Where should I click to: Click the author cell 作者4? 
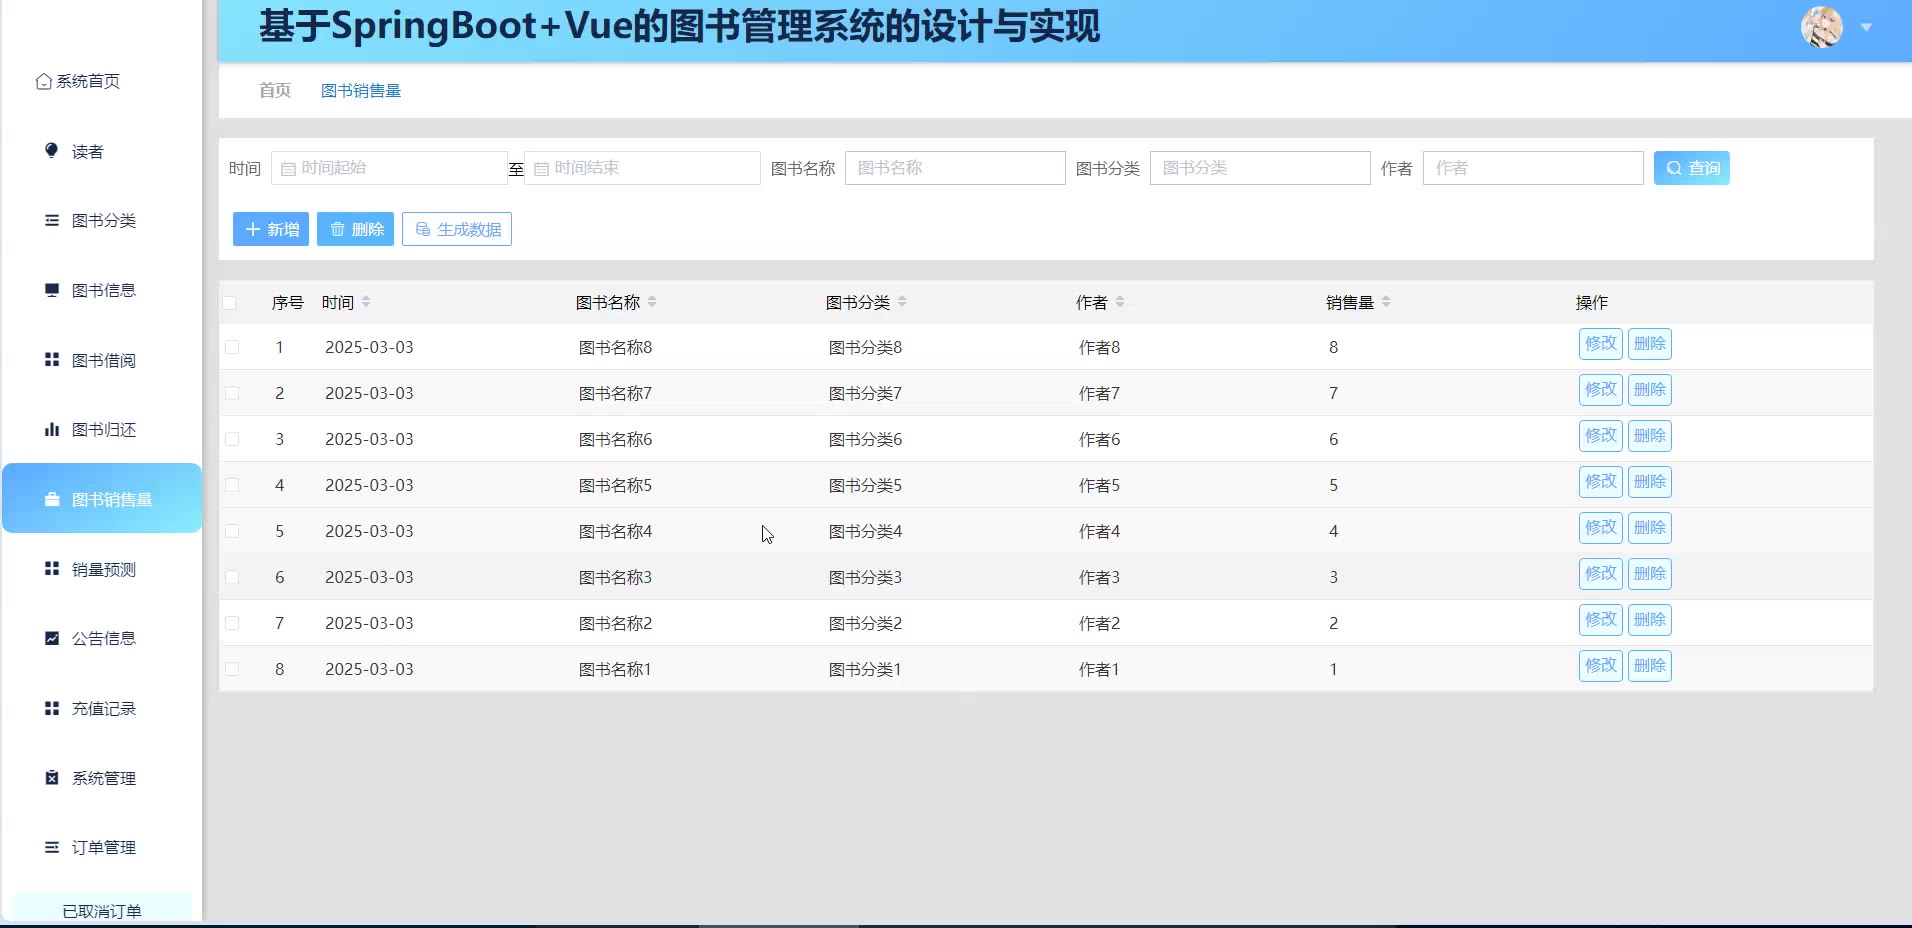pos(1099,532)
